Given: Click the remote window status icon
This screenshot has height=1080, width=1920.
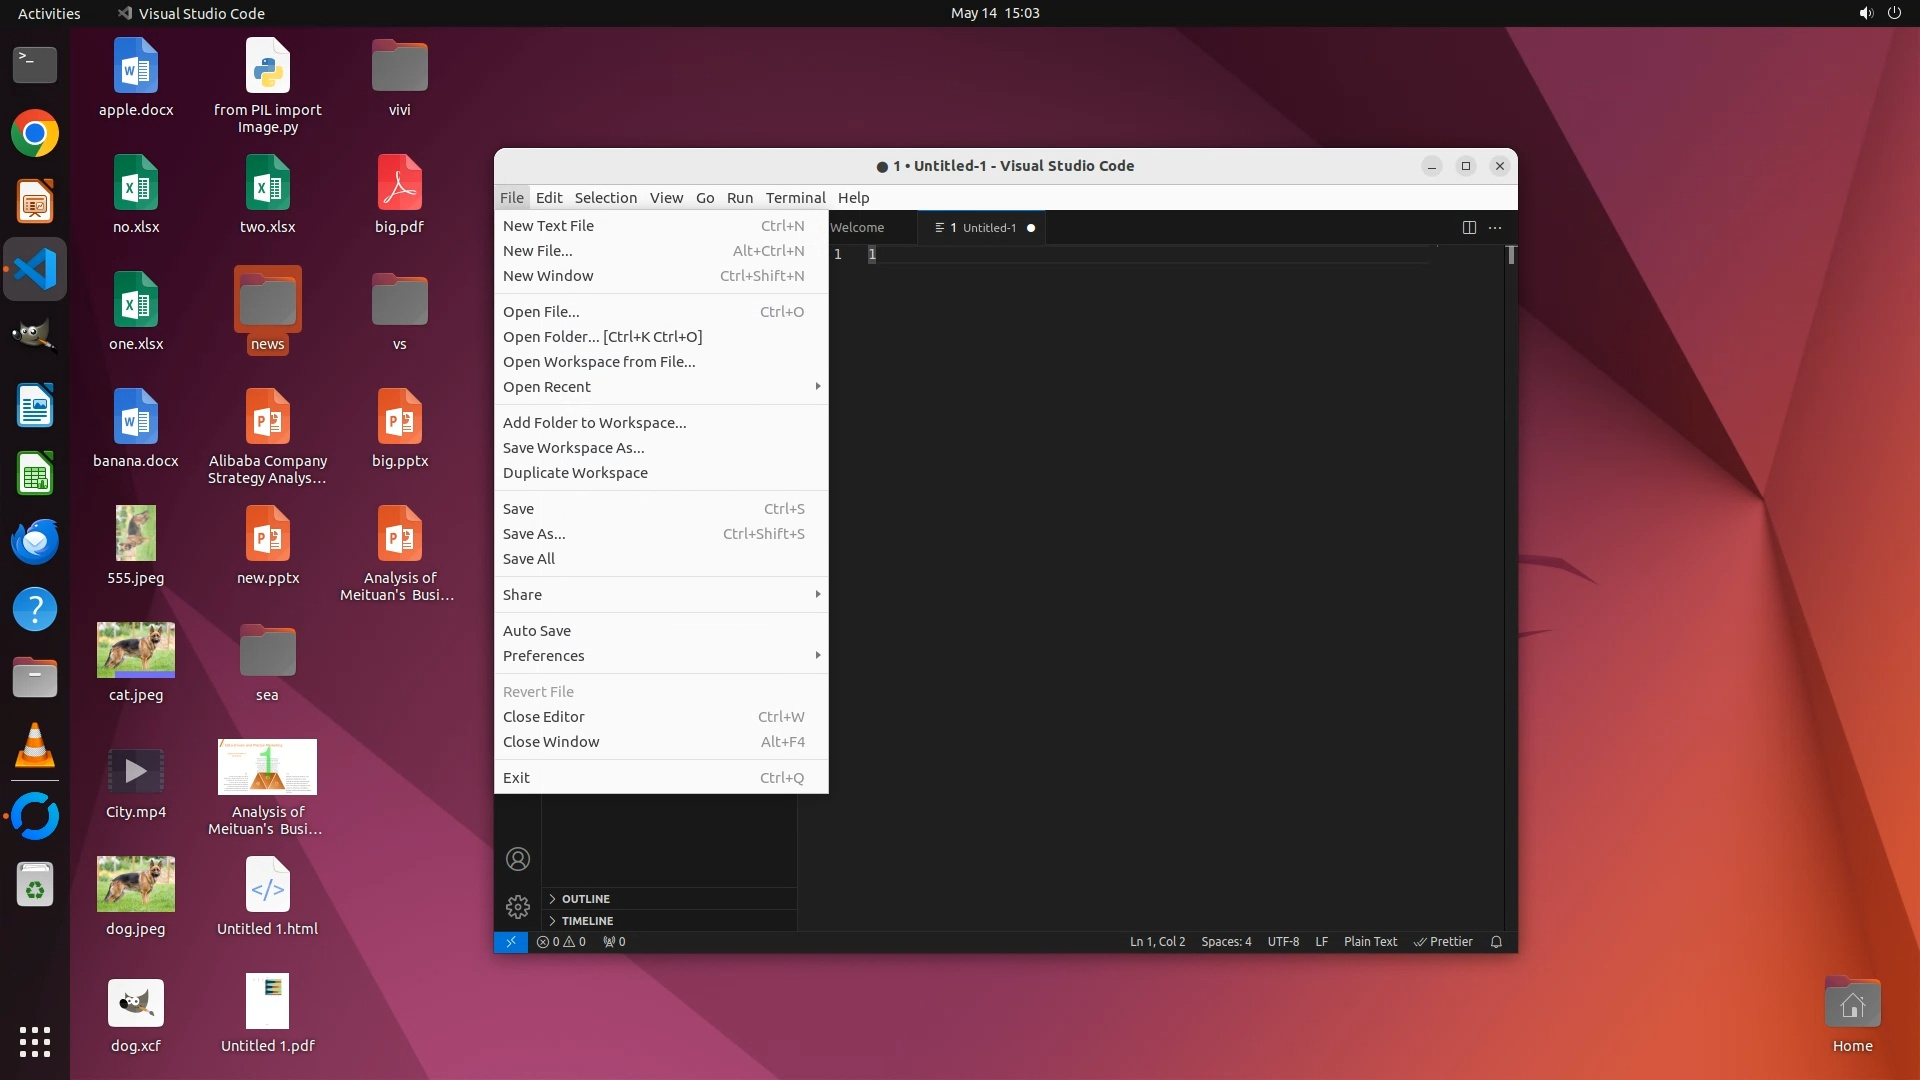Looking at the screenshot, I should [x=511, y=942].
